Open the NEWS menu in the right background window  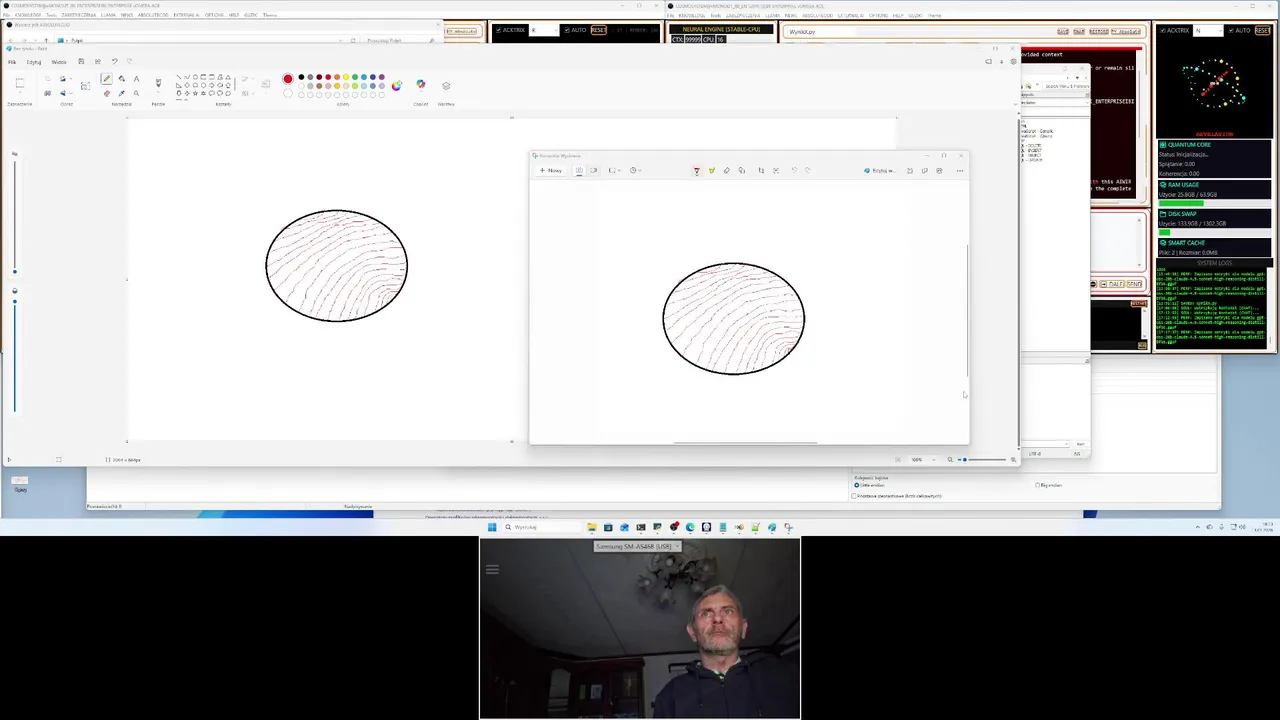coord(791,15)
